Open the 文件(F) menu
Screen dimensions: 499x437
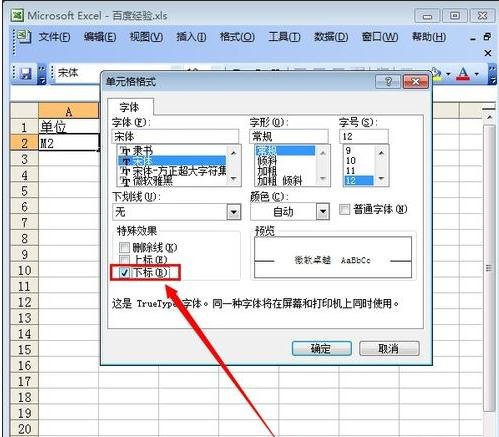tap(54, 37)
